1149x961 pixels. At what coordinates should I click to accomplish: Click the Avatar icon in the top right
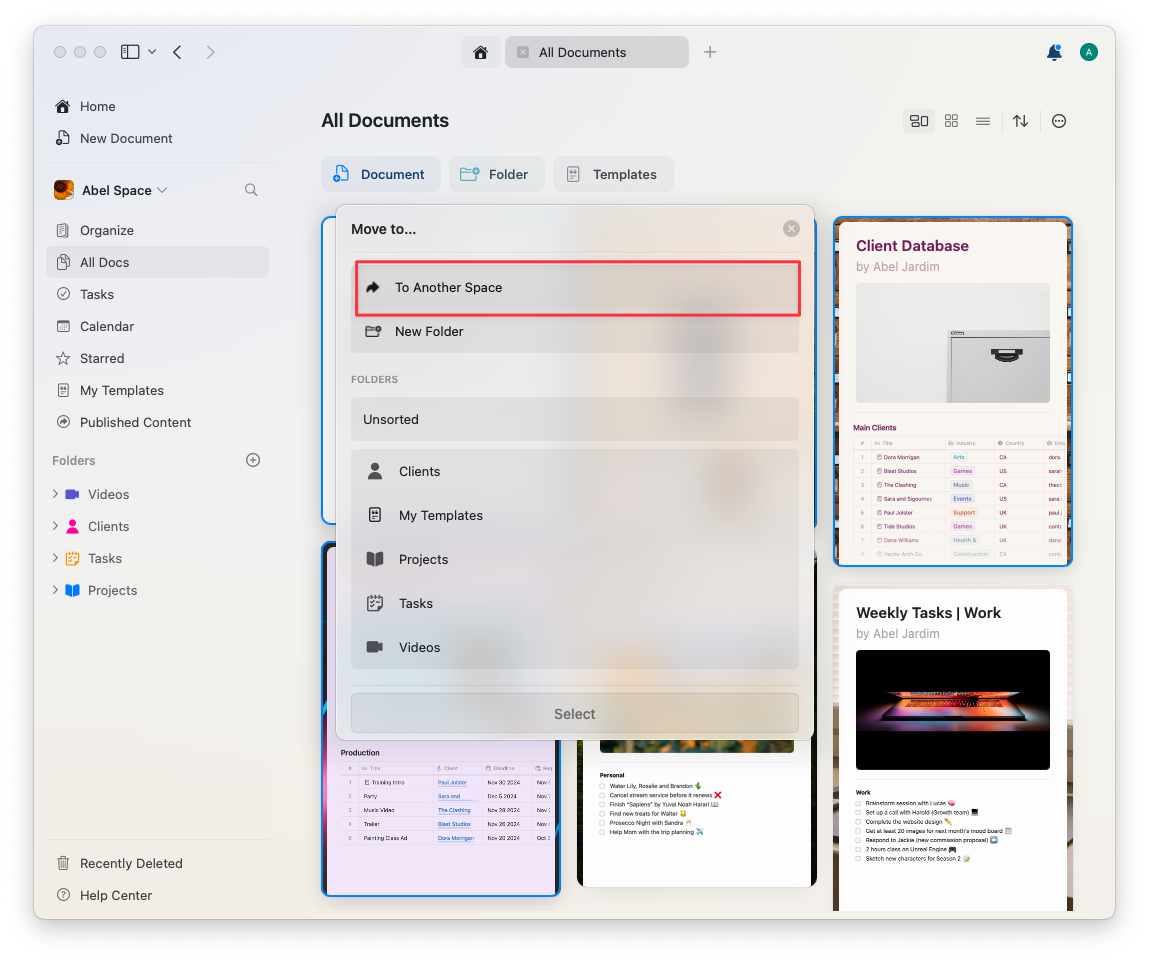[x=1089, y=51]
